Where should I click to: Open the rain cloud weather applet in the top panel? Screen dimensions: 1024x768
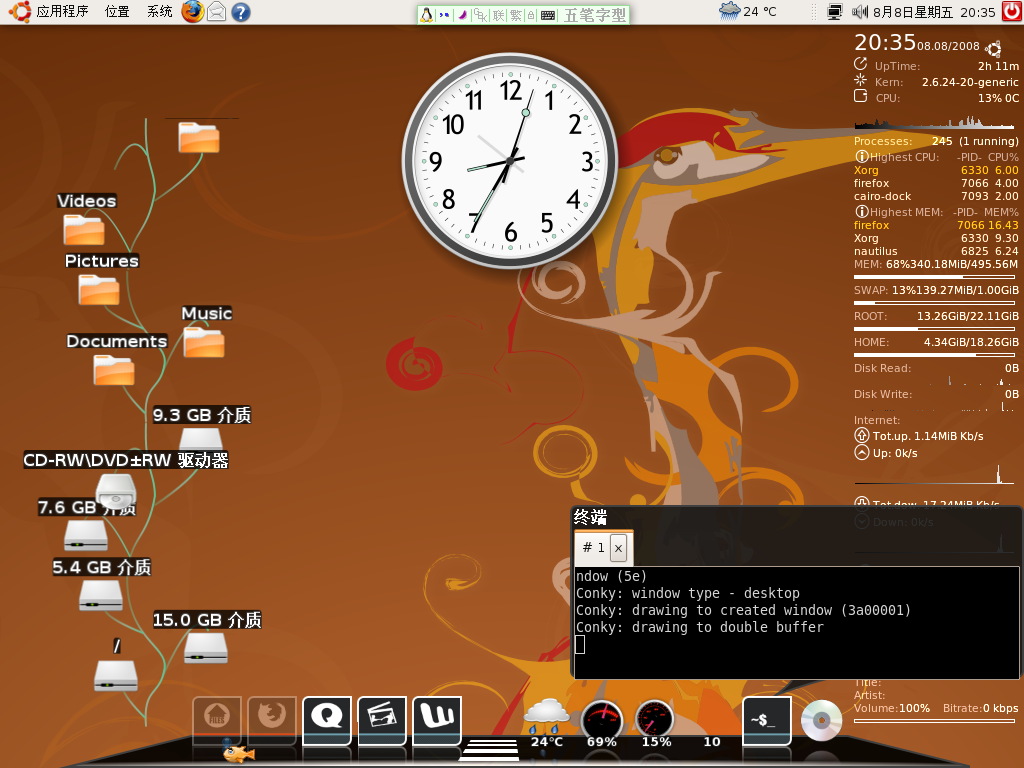(x=729, y=11)
